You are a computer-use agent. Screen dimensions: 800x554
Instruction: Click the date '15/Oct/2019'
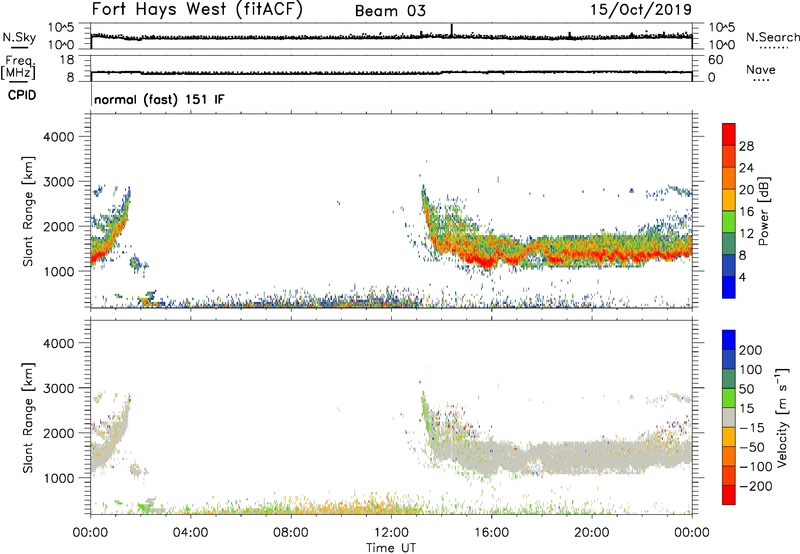641,10
